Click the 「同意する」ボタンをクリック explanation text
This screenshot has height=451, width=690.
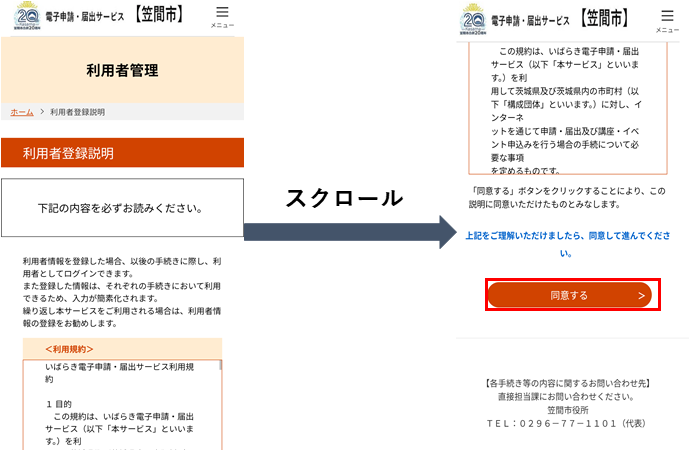(x=568, y=198)
